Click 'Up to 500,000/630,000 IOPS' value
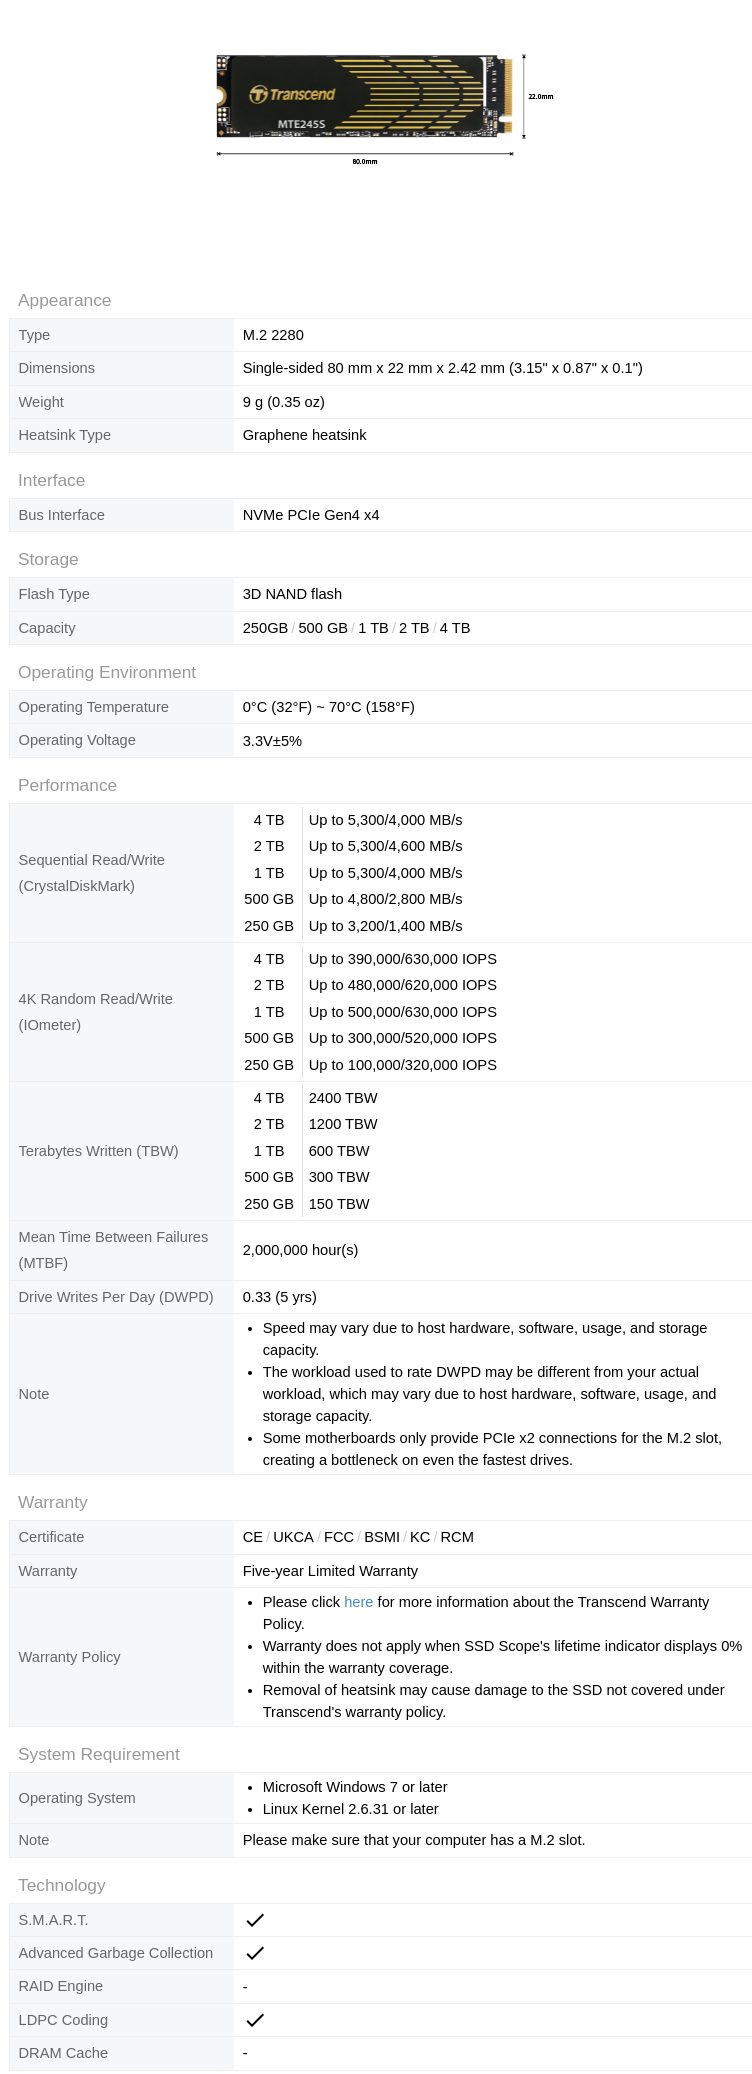This screenshot has height=2074, width=752. (x=402, y=1012)
